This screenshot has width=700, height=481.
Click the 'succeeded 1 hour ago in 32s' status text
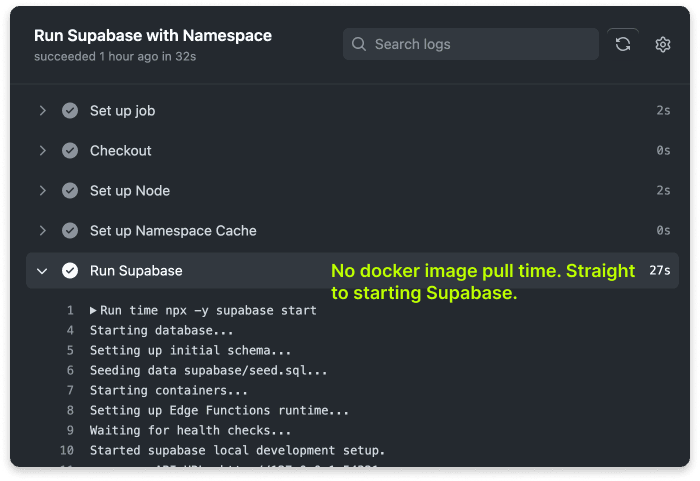click(x=115, y=56)
